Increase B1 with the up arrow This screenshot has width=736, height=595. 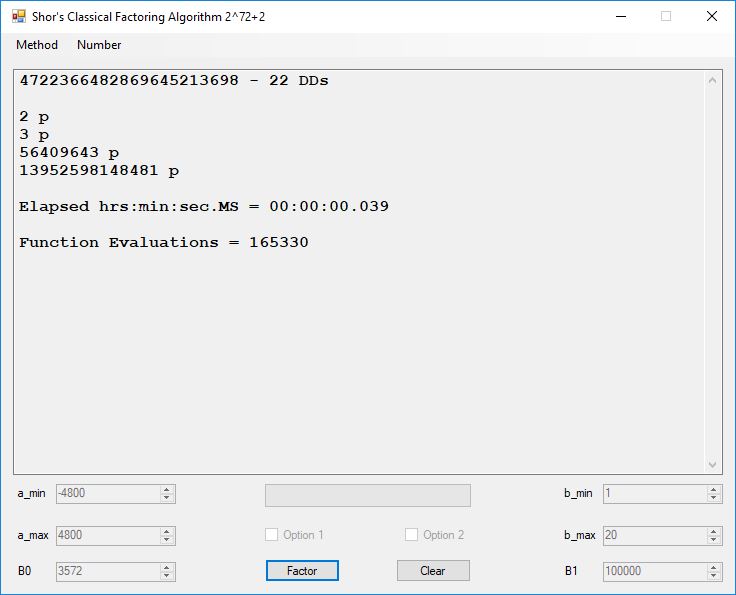[x=713, y=567]
